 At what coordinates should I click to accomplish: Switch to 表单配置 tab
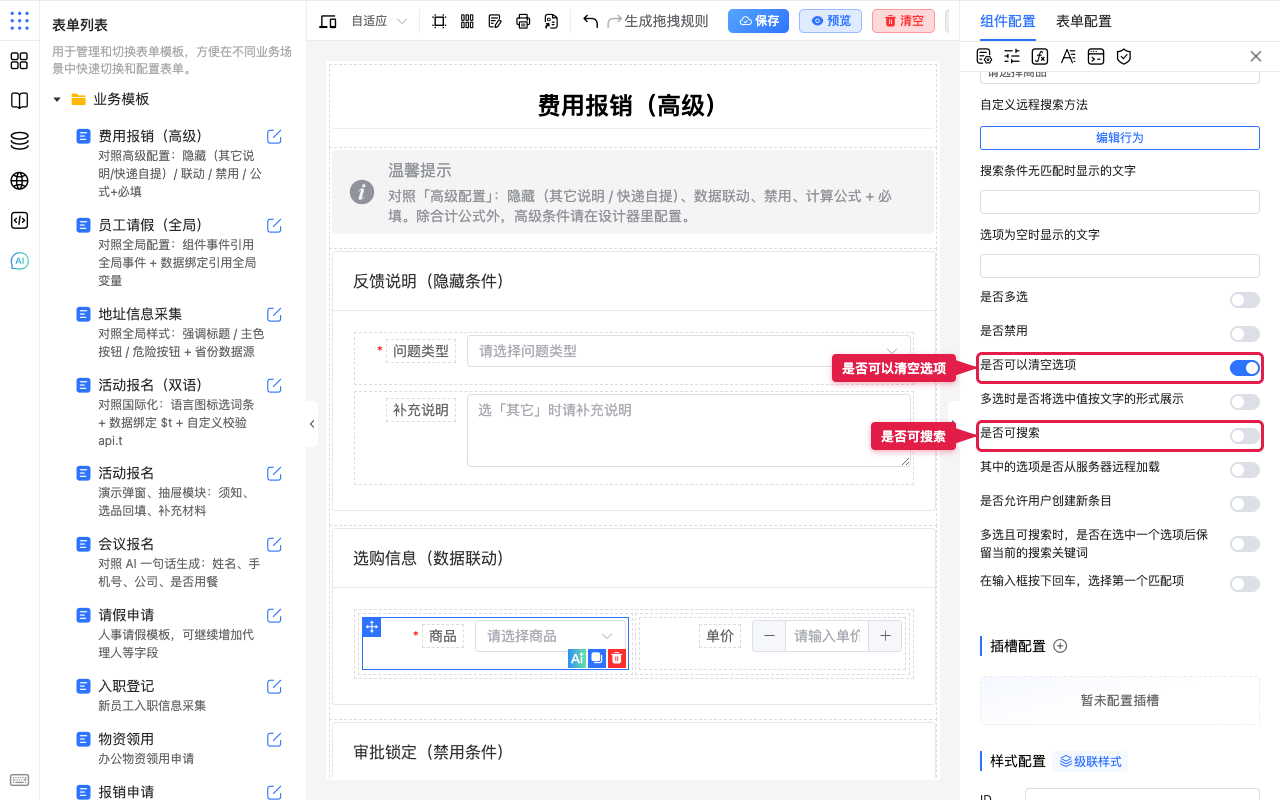(x=1083, y=21)
